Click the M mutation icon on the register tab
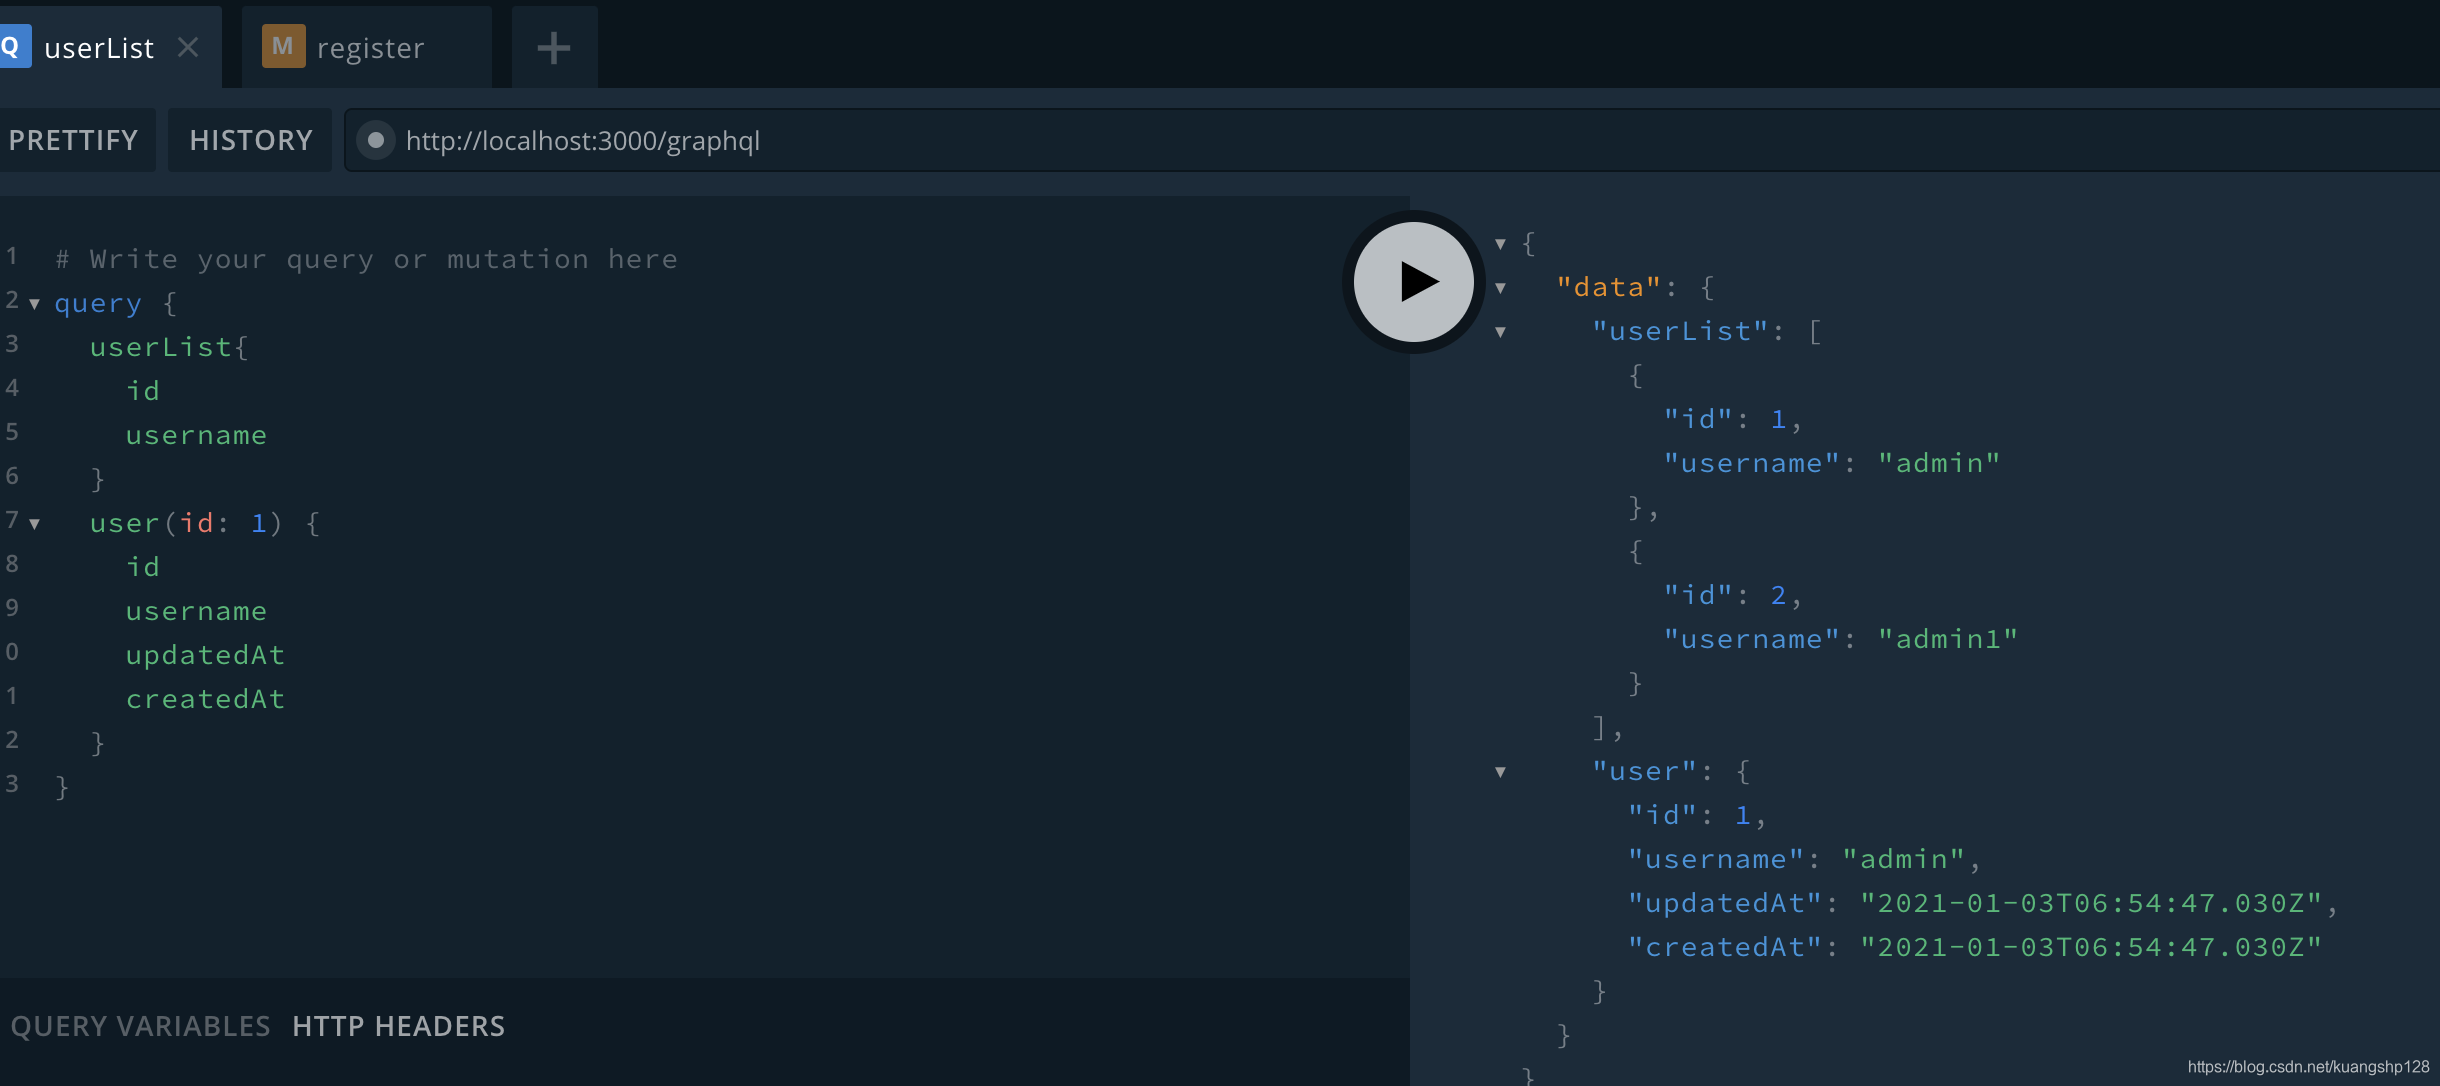The image size is (2440, 1086). pyautogui.click(x=283, y=47)
